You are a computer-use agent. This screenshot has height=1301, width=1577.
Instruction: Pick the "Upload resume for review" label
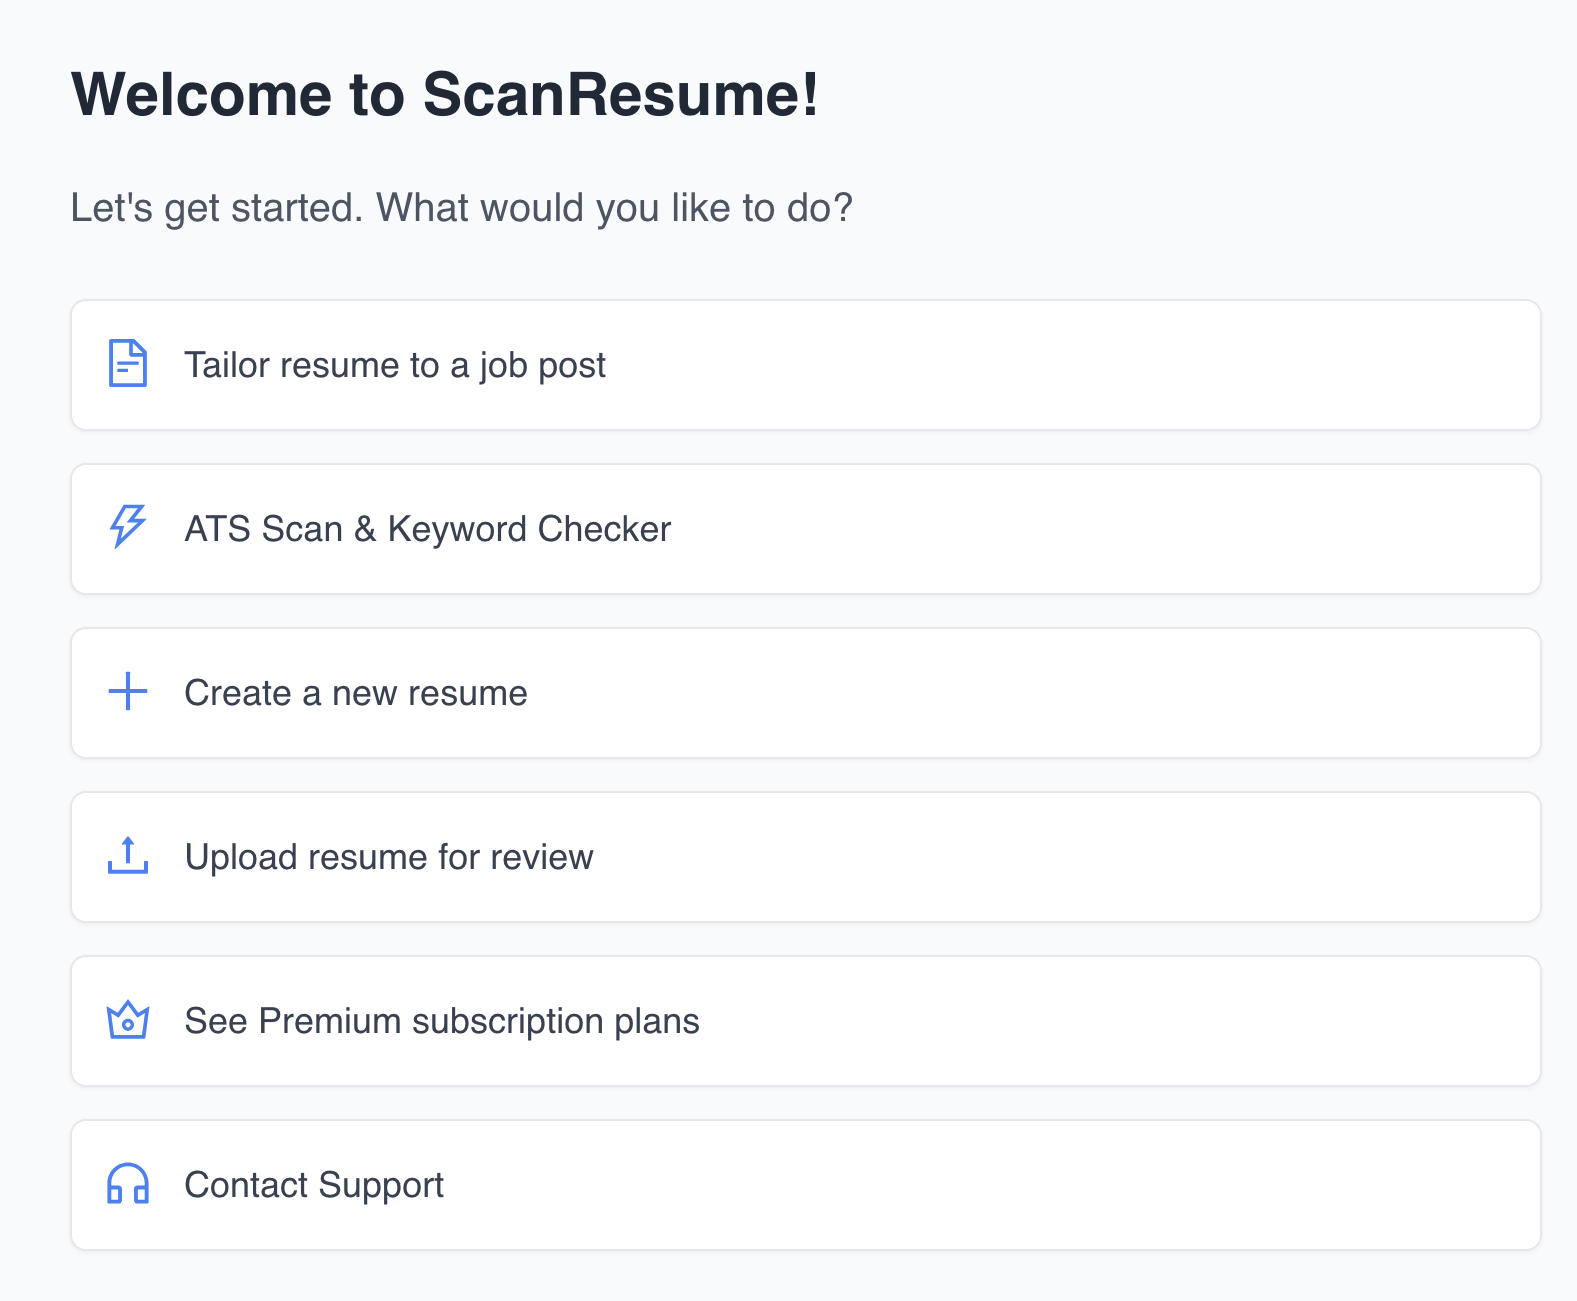tap(389, 857)
